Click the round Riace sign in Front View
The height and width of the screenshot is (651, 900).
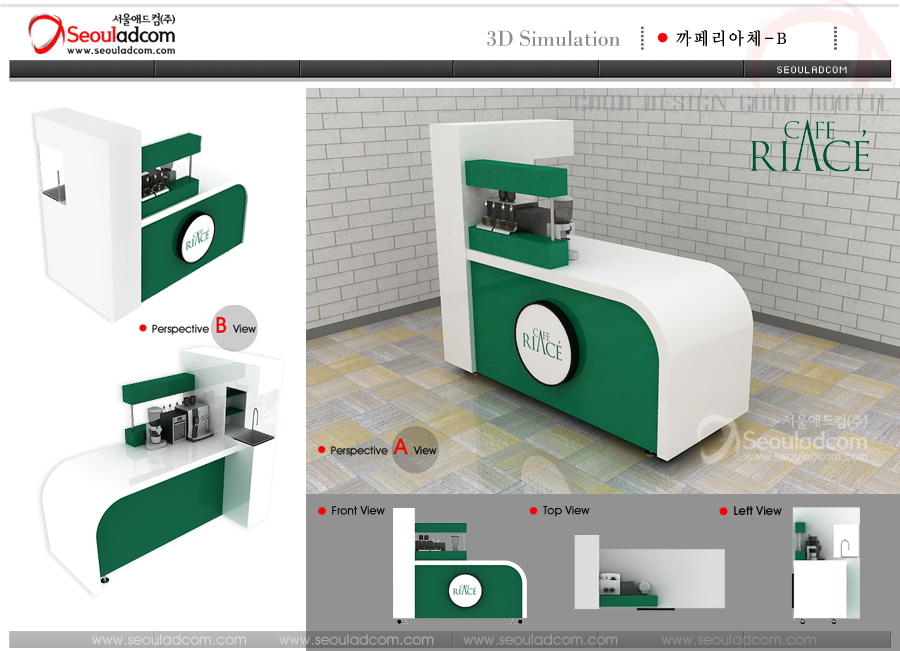[465, 590]
